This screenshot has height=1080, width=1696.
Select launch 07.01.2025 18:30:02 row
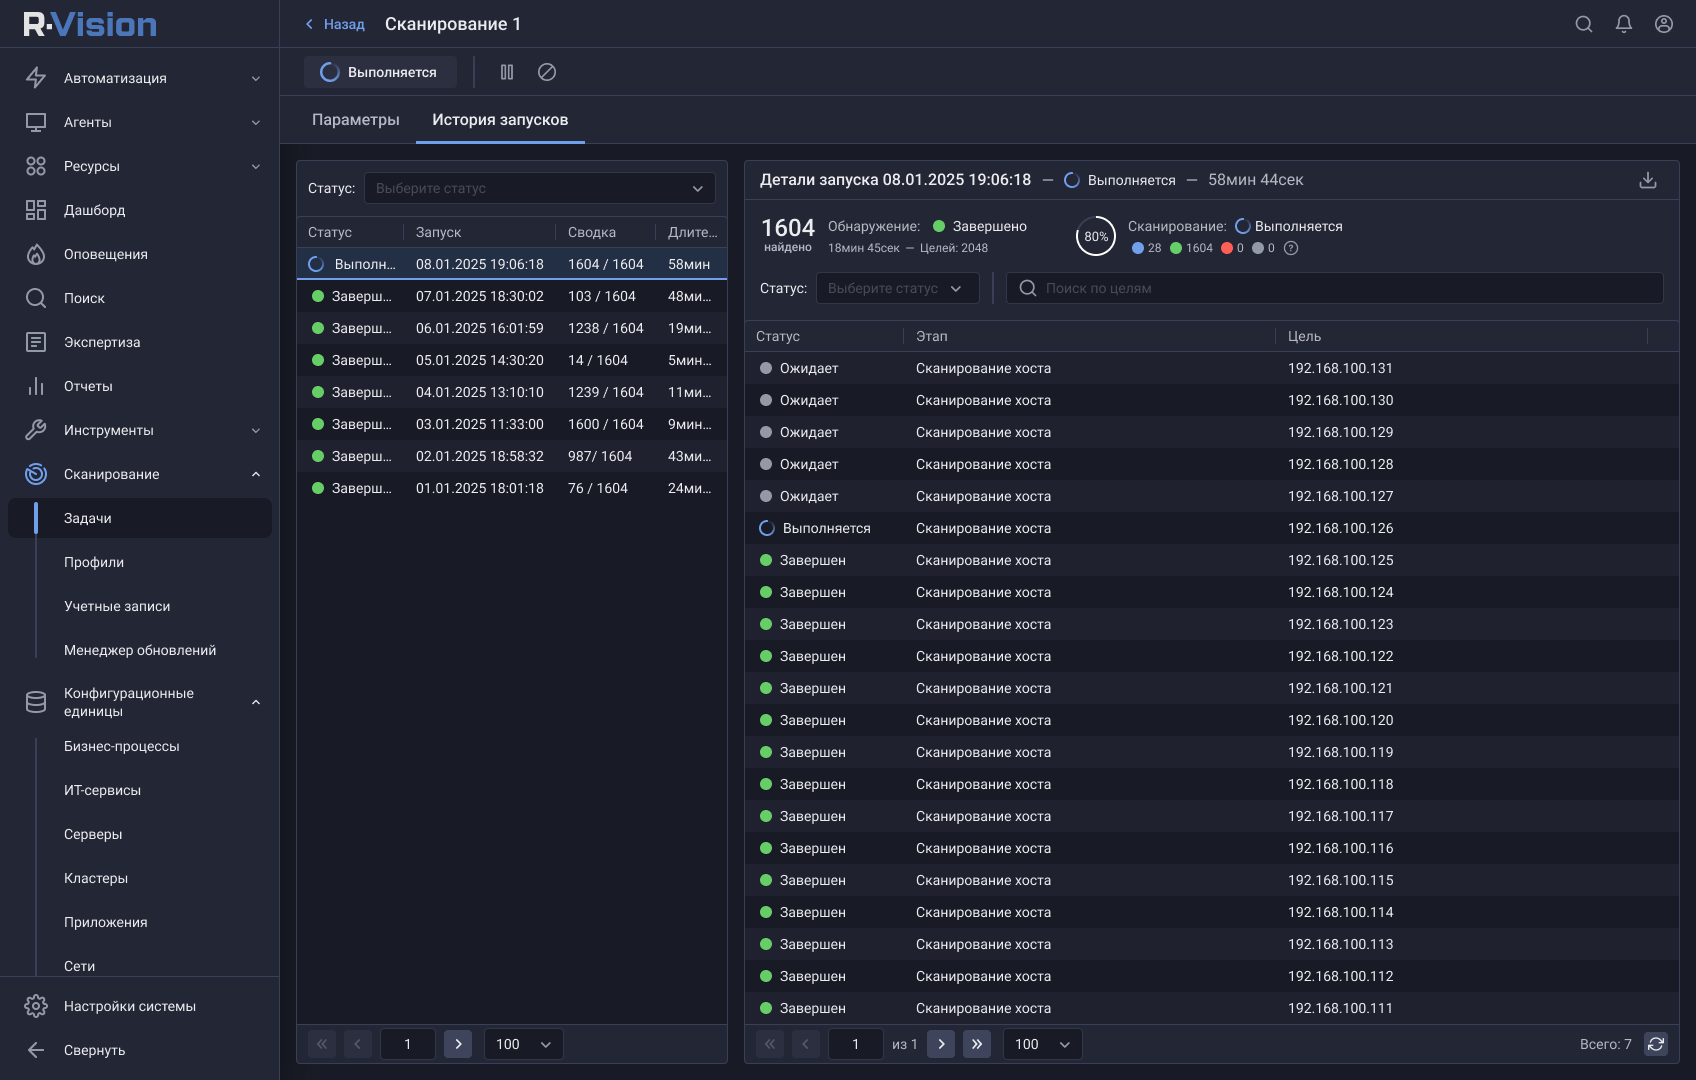(x=512, y=296)
